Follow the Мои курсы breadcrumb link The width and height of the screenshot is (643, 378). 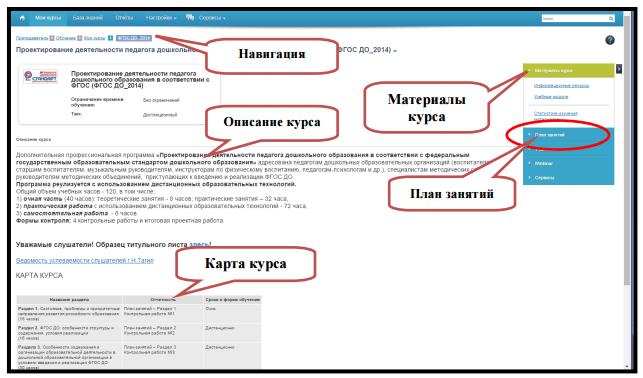[94, 38]
